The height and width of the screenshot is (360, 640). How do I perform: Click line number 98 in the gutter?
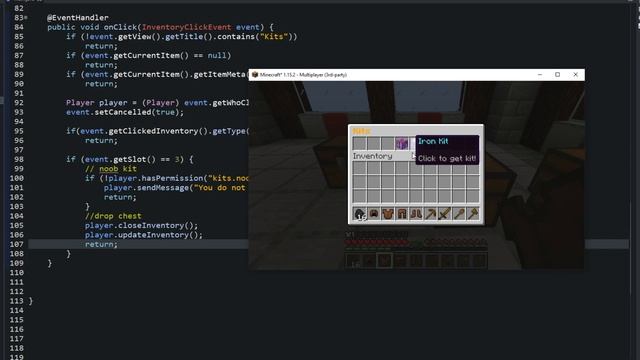[x=19, y=159]
